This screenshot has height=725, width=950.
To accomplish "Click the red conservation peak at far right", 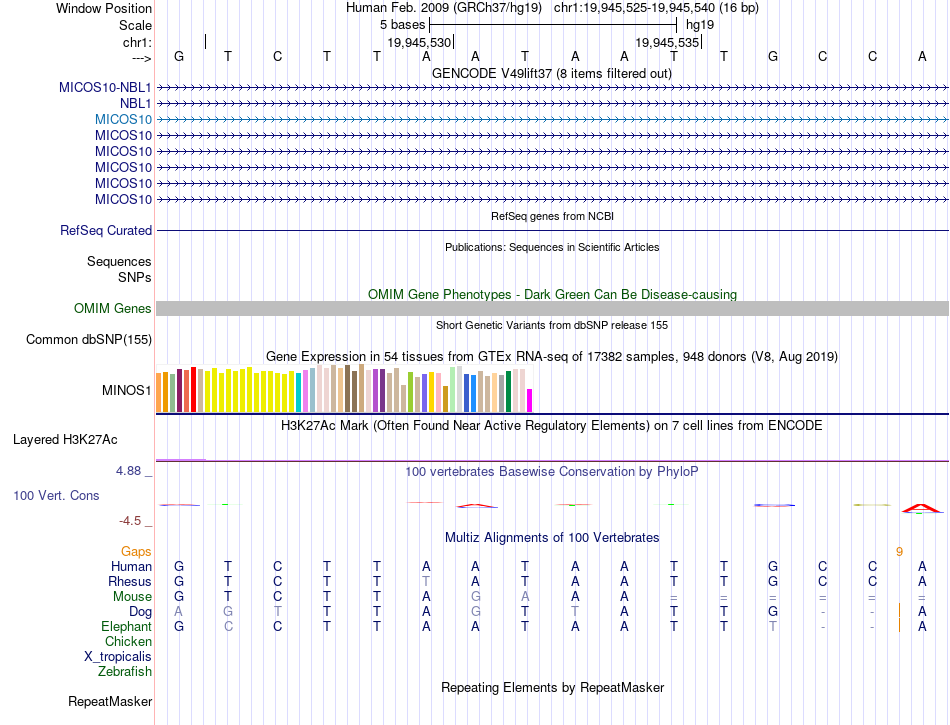I will 922,508.
